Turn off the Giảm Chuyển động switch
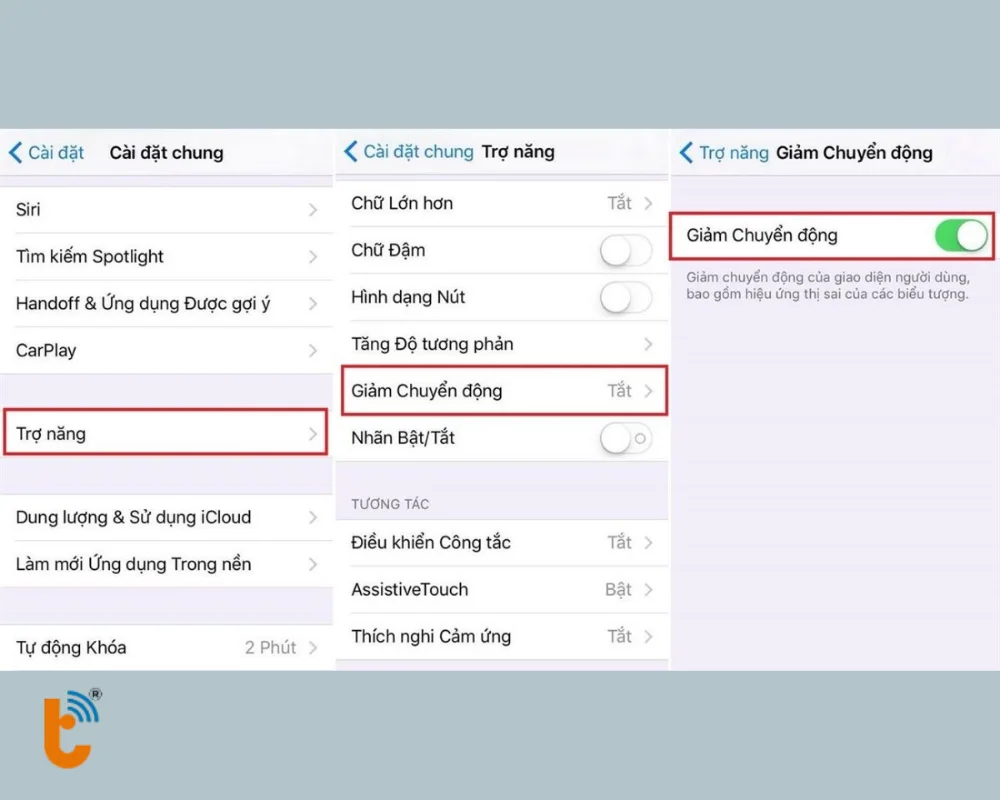Image resolution: width=1000 pixels, height=800 pixels. [x=960, y=236]
